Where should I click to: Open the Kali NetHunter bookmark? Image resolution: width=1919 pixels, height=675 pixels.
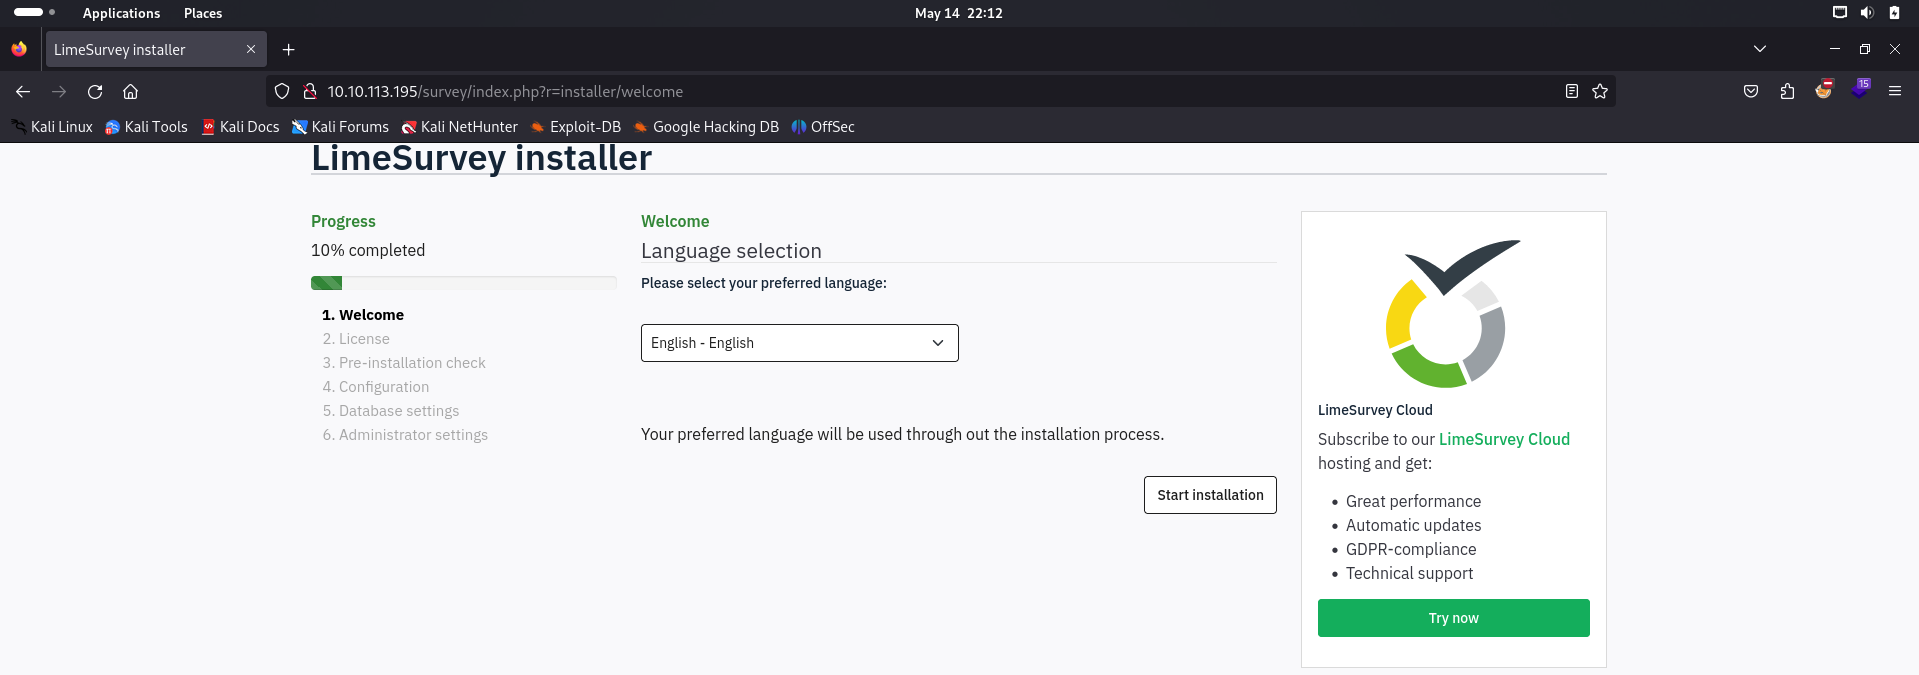pyautogui.click(x=459, y=127)
